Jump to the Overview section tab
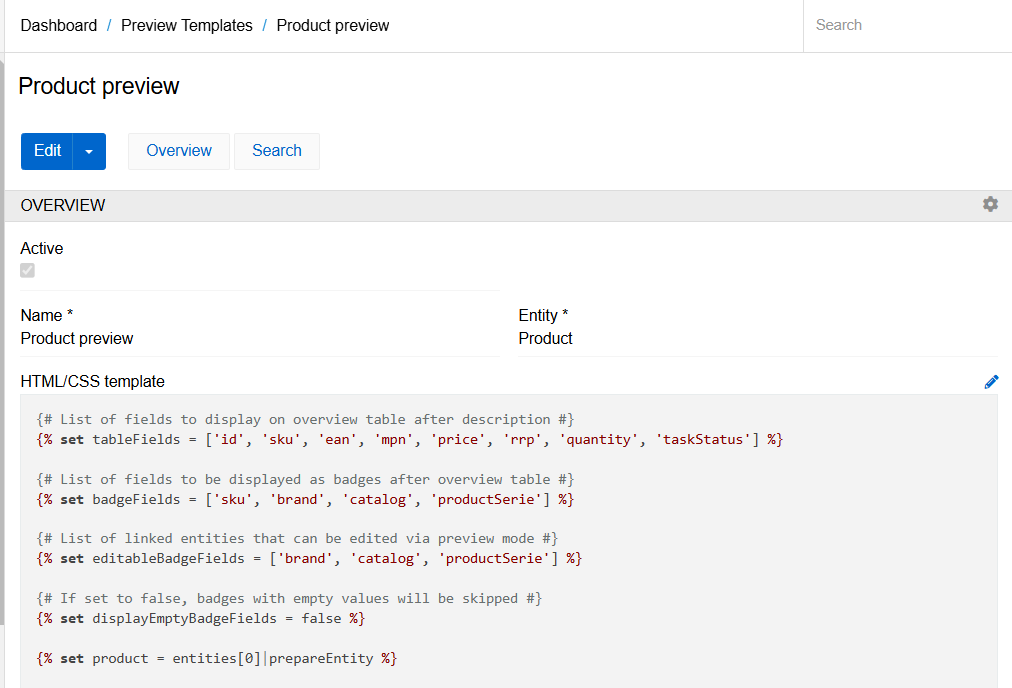The width and height of the screenshot is (1012, 688). coord(179,151)
